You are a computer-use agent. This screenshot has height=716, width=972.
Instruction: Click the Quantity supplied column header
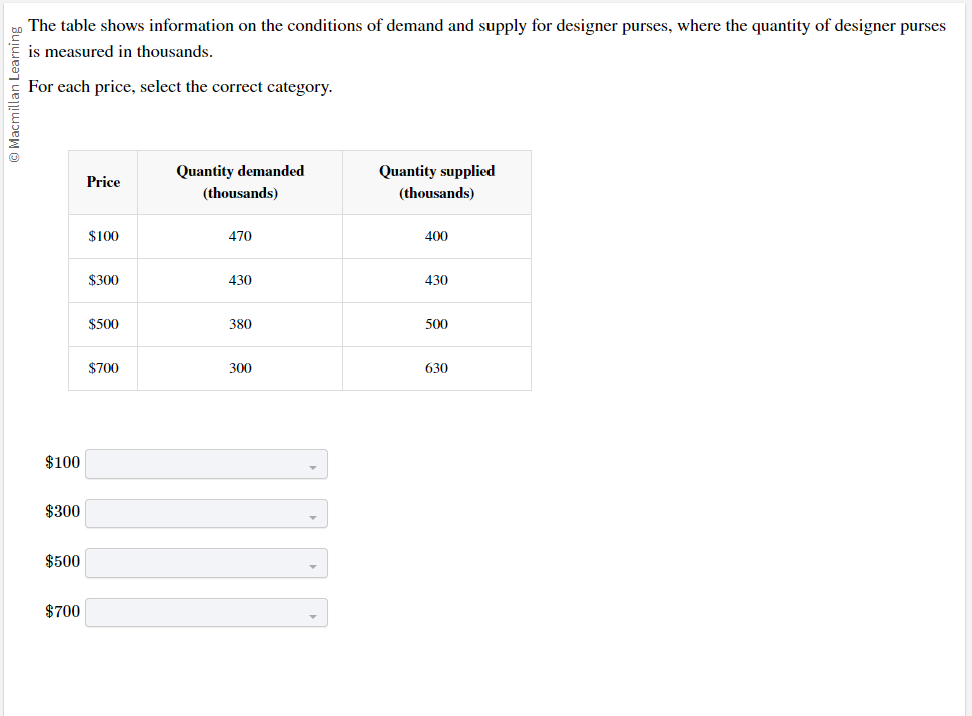pos(436,182)
